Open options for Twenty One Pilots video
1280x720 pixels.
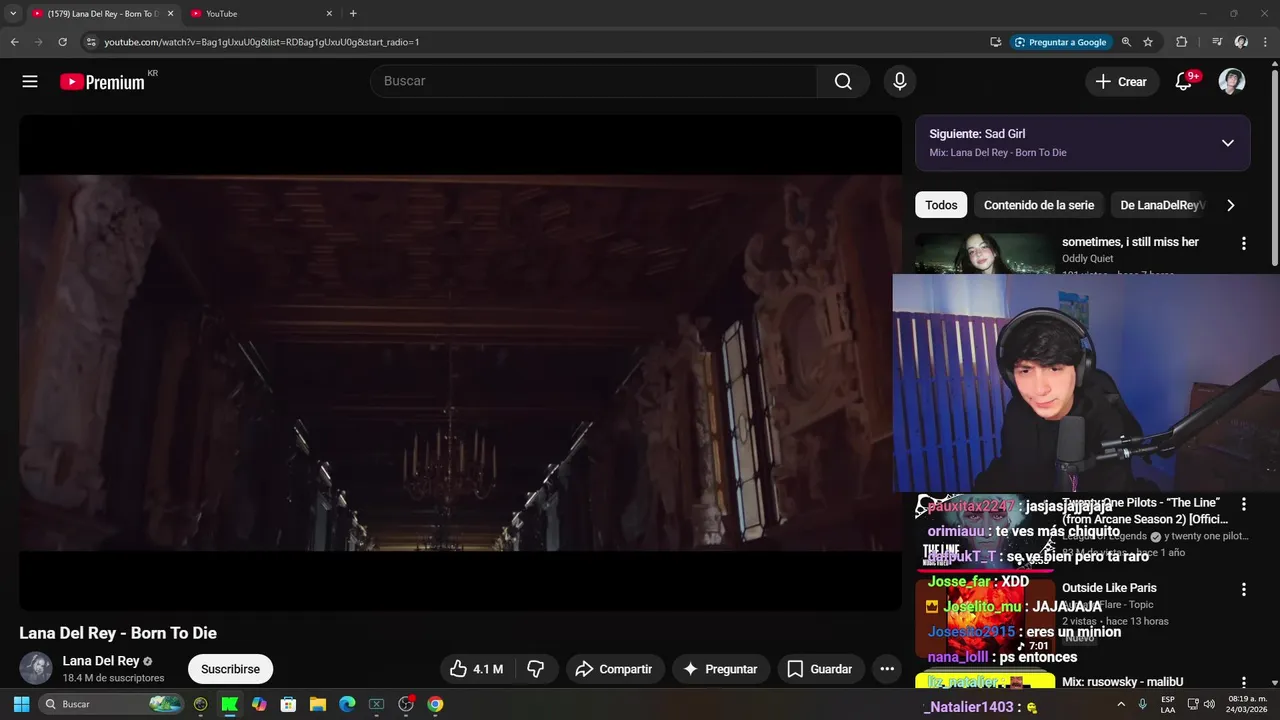click(x=1244, y=505)
